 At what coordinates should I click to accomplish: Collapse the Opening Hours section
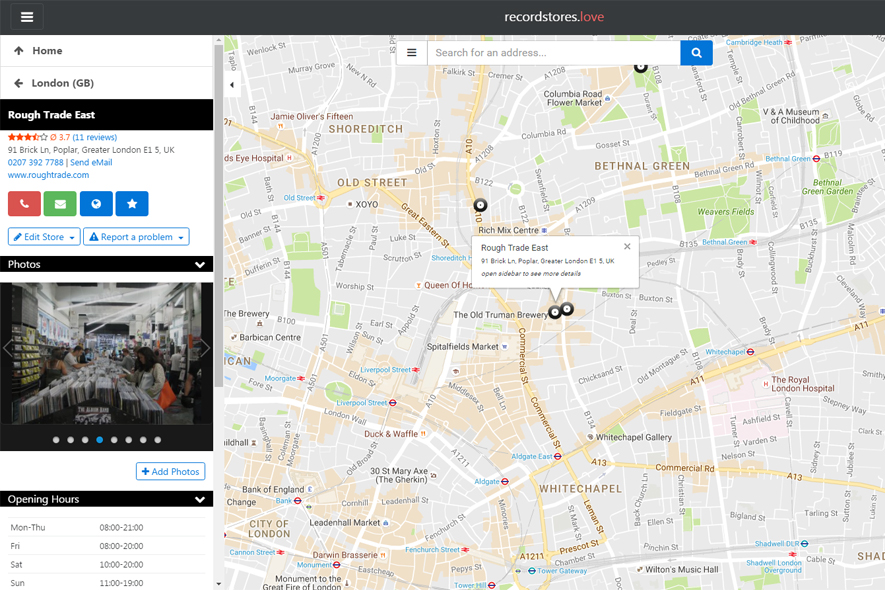click(x=200, y=499)
